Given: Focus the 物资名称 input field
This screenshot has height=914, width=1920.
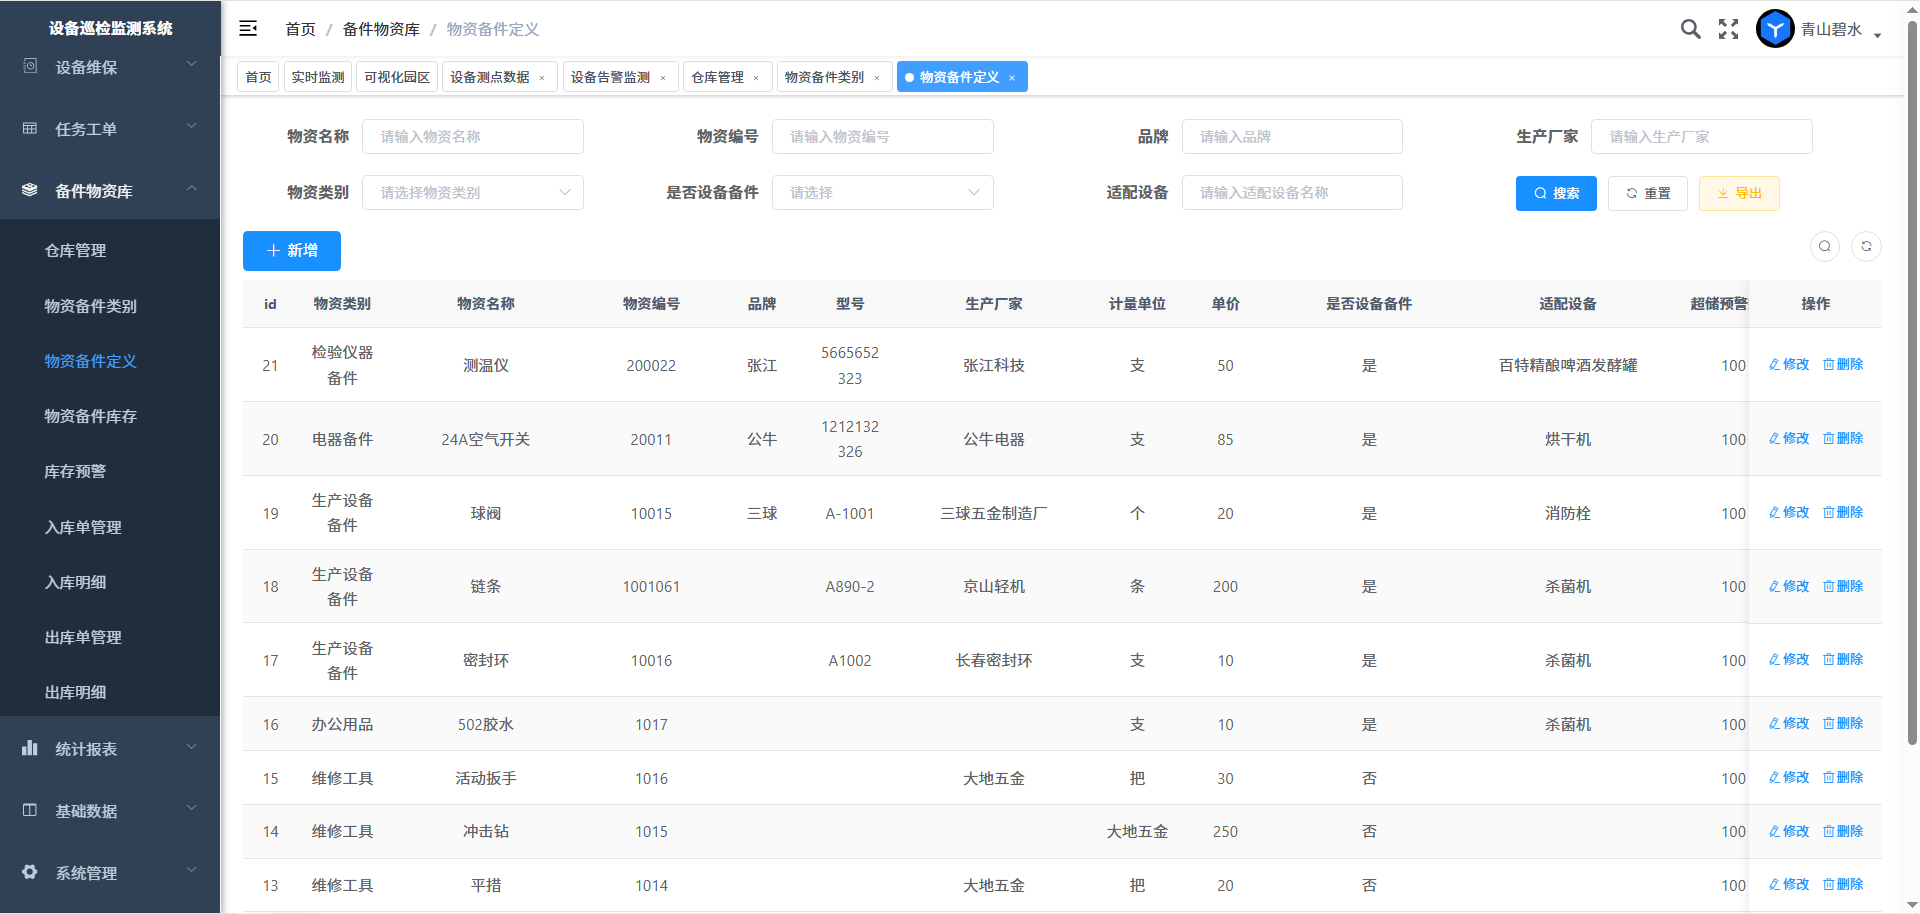Looking at the screenshot, I should [473, 137].
